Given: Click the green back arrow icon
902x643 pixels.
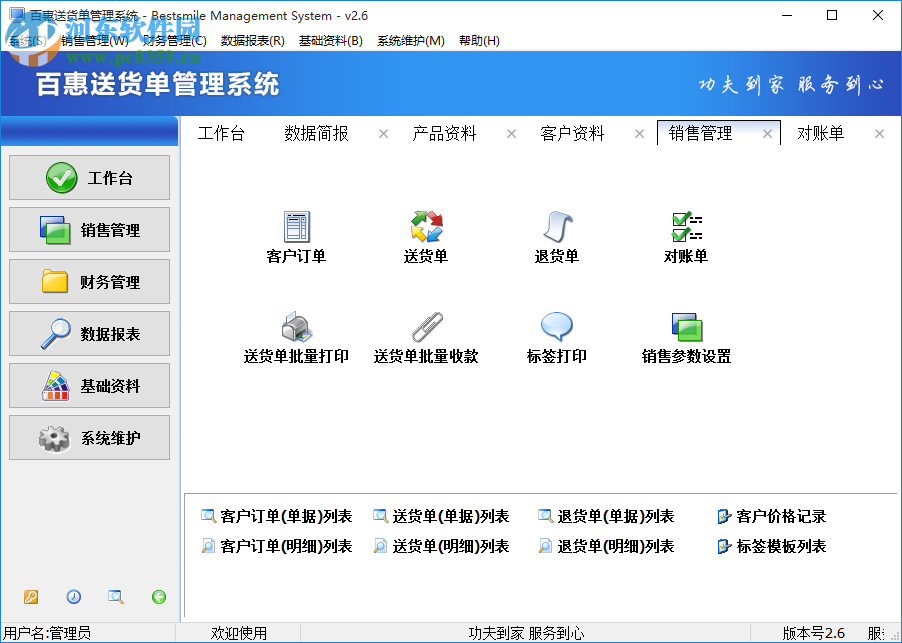Looking at the screenshot, I should click(x=158, y=597).
